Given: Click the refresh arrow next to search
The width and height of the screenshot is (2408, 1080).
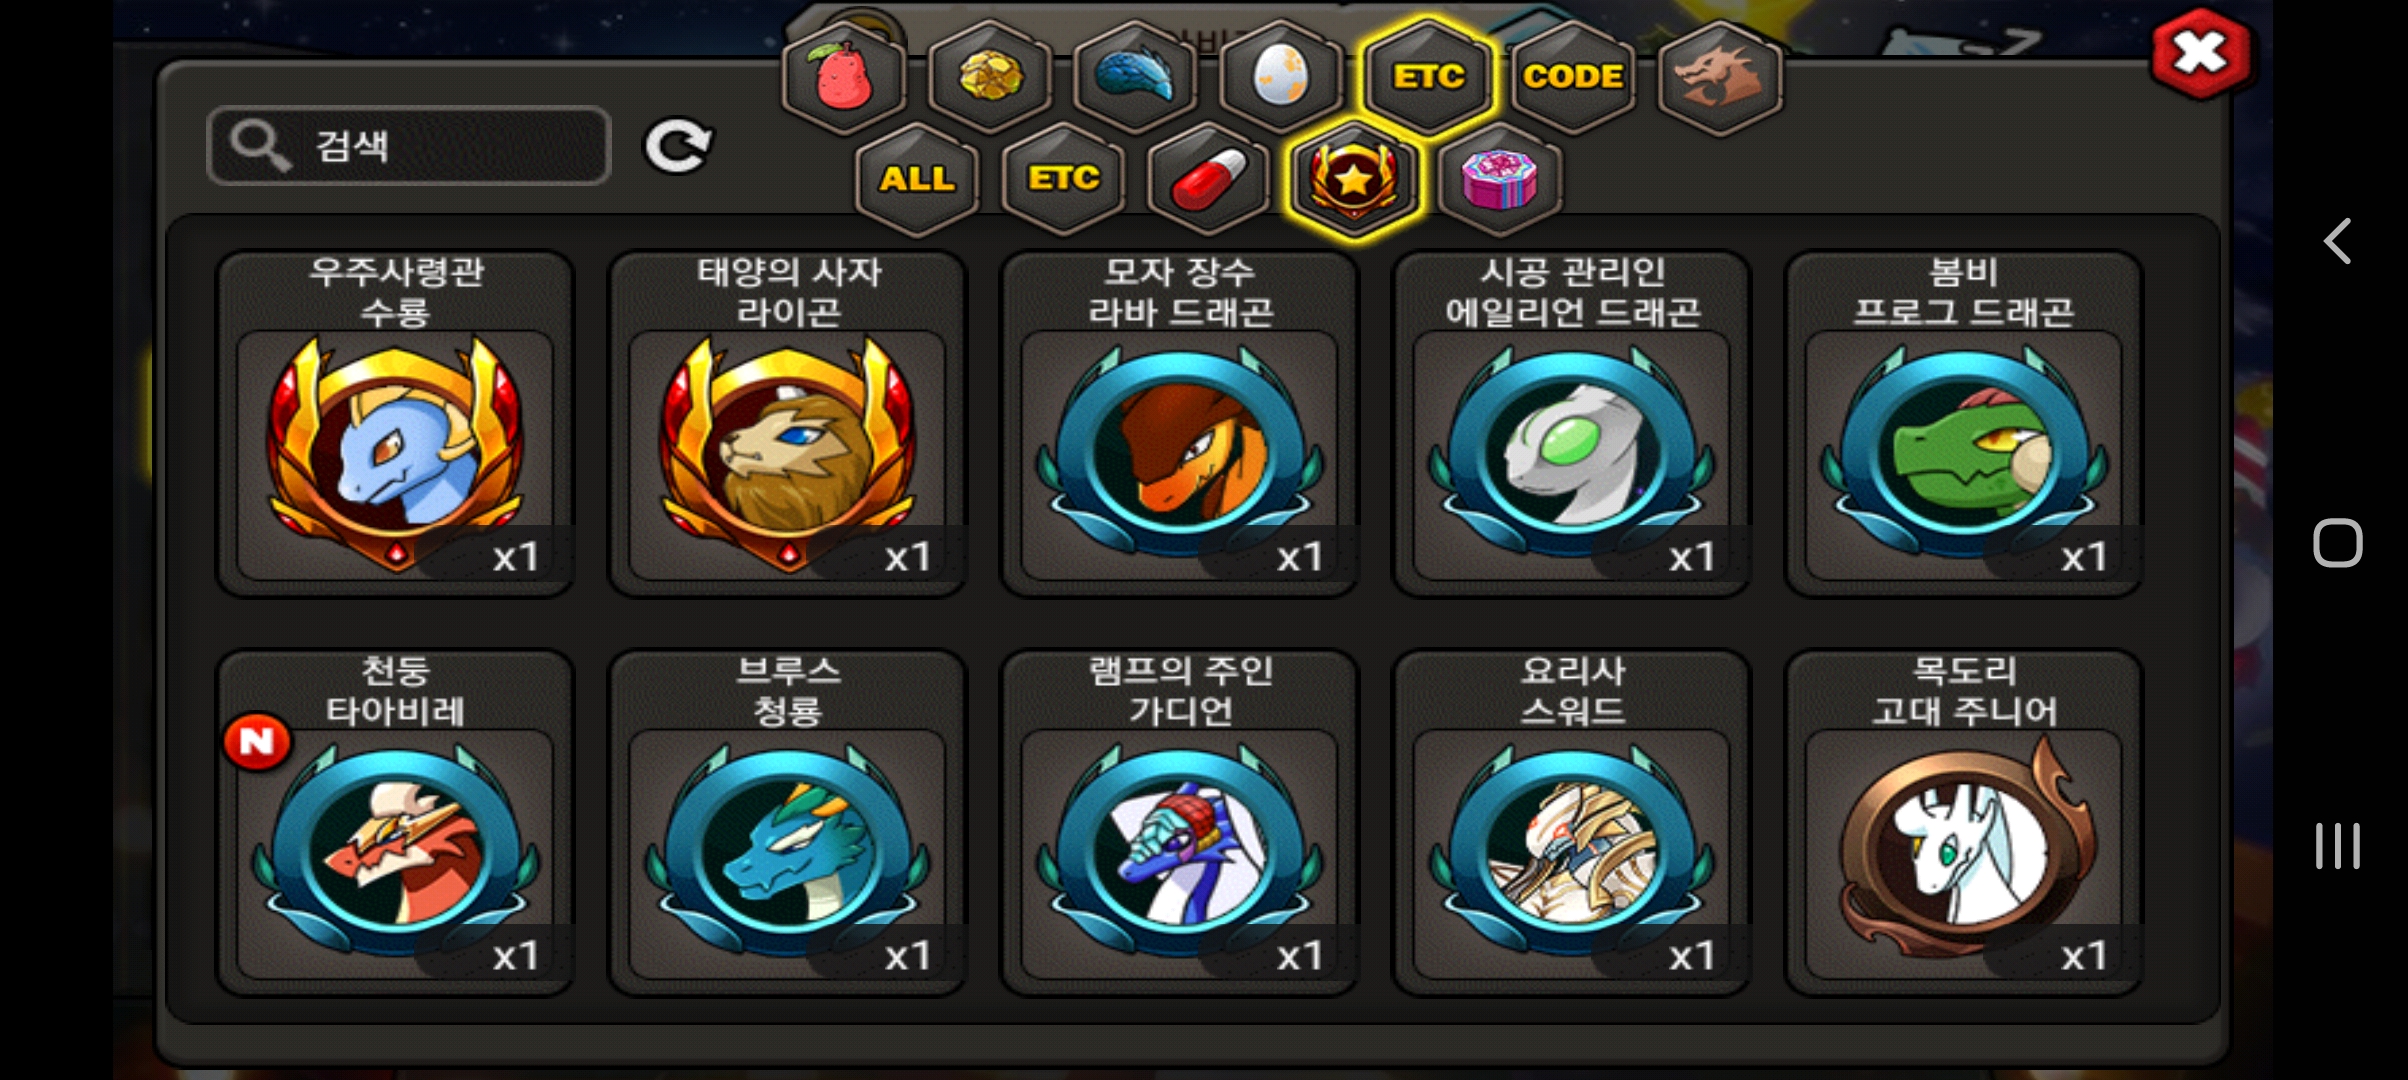Looking at the screenshot, I should (x=678, y=146).
